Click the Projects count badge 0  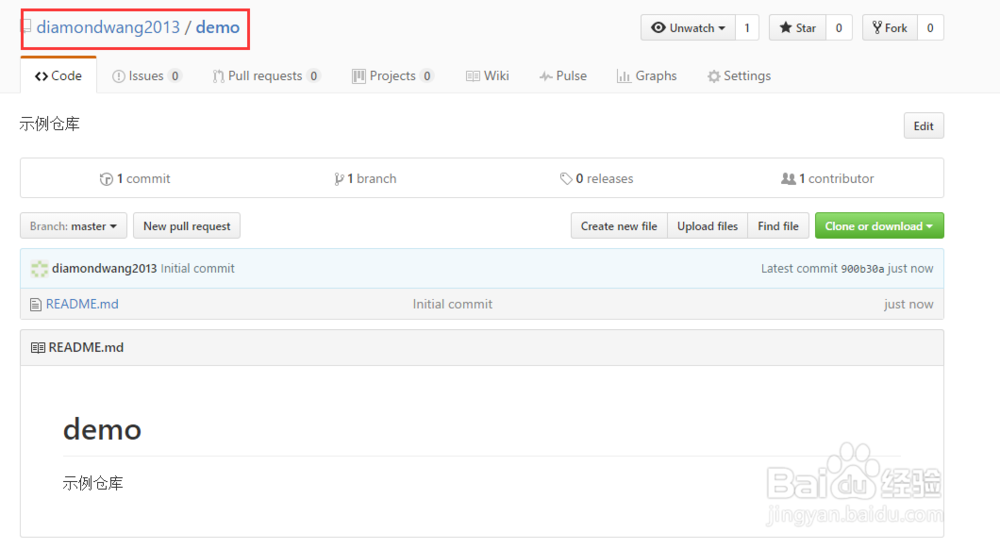click(427, 77)
